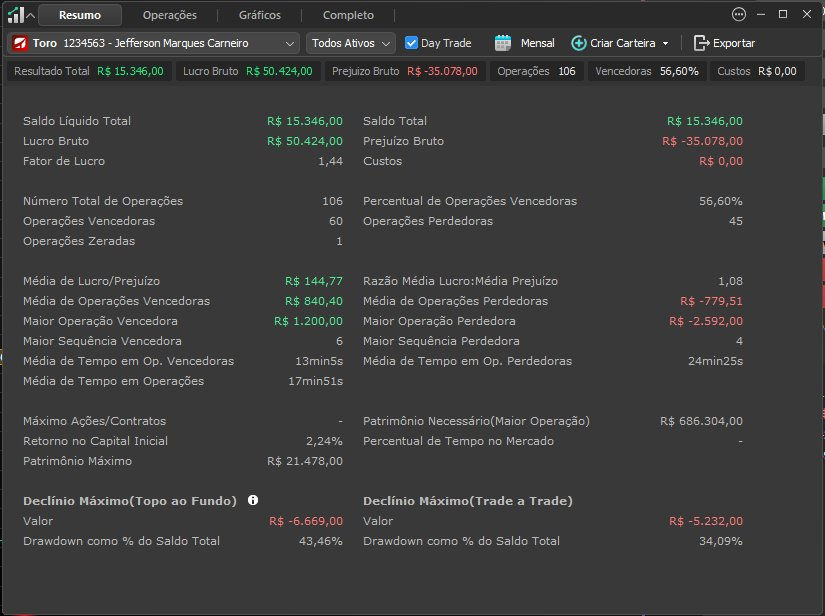Collapse panel with the caret up arrow
This screenshot has height=616, width=825.
[31, 15]
